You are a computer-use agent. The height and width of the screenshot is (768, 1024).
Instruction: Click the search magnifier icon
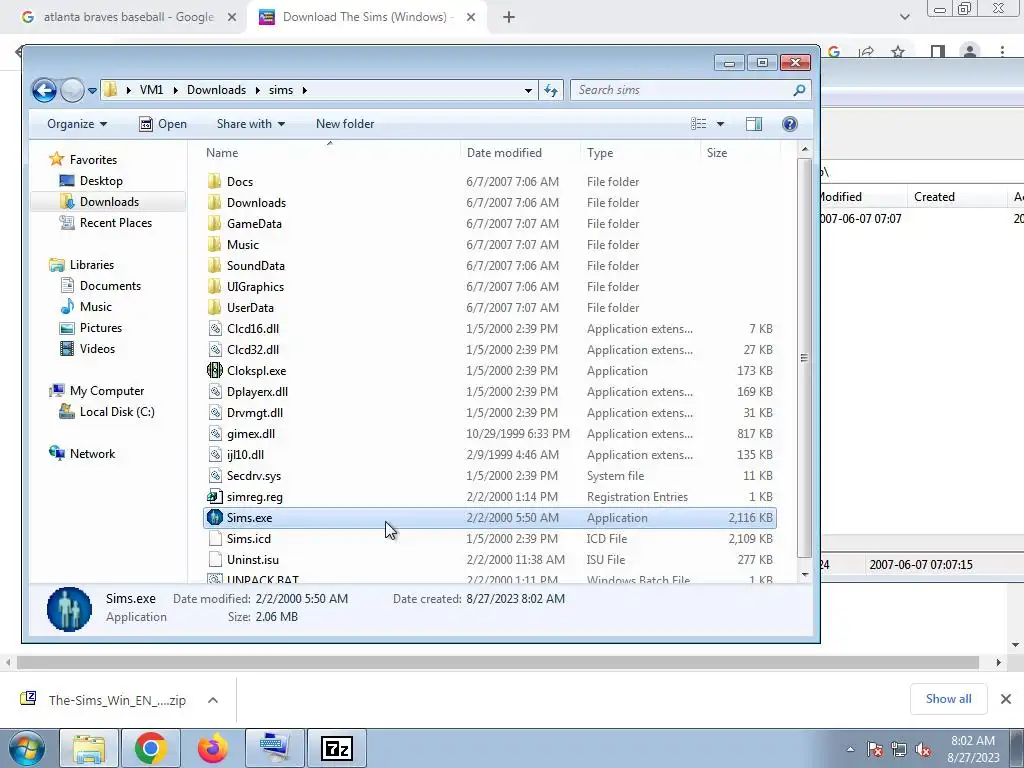point(799,90)
